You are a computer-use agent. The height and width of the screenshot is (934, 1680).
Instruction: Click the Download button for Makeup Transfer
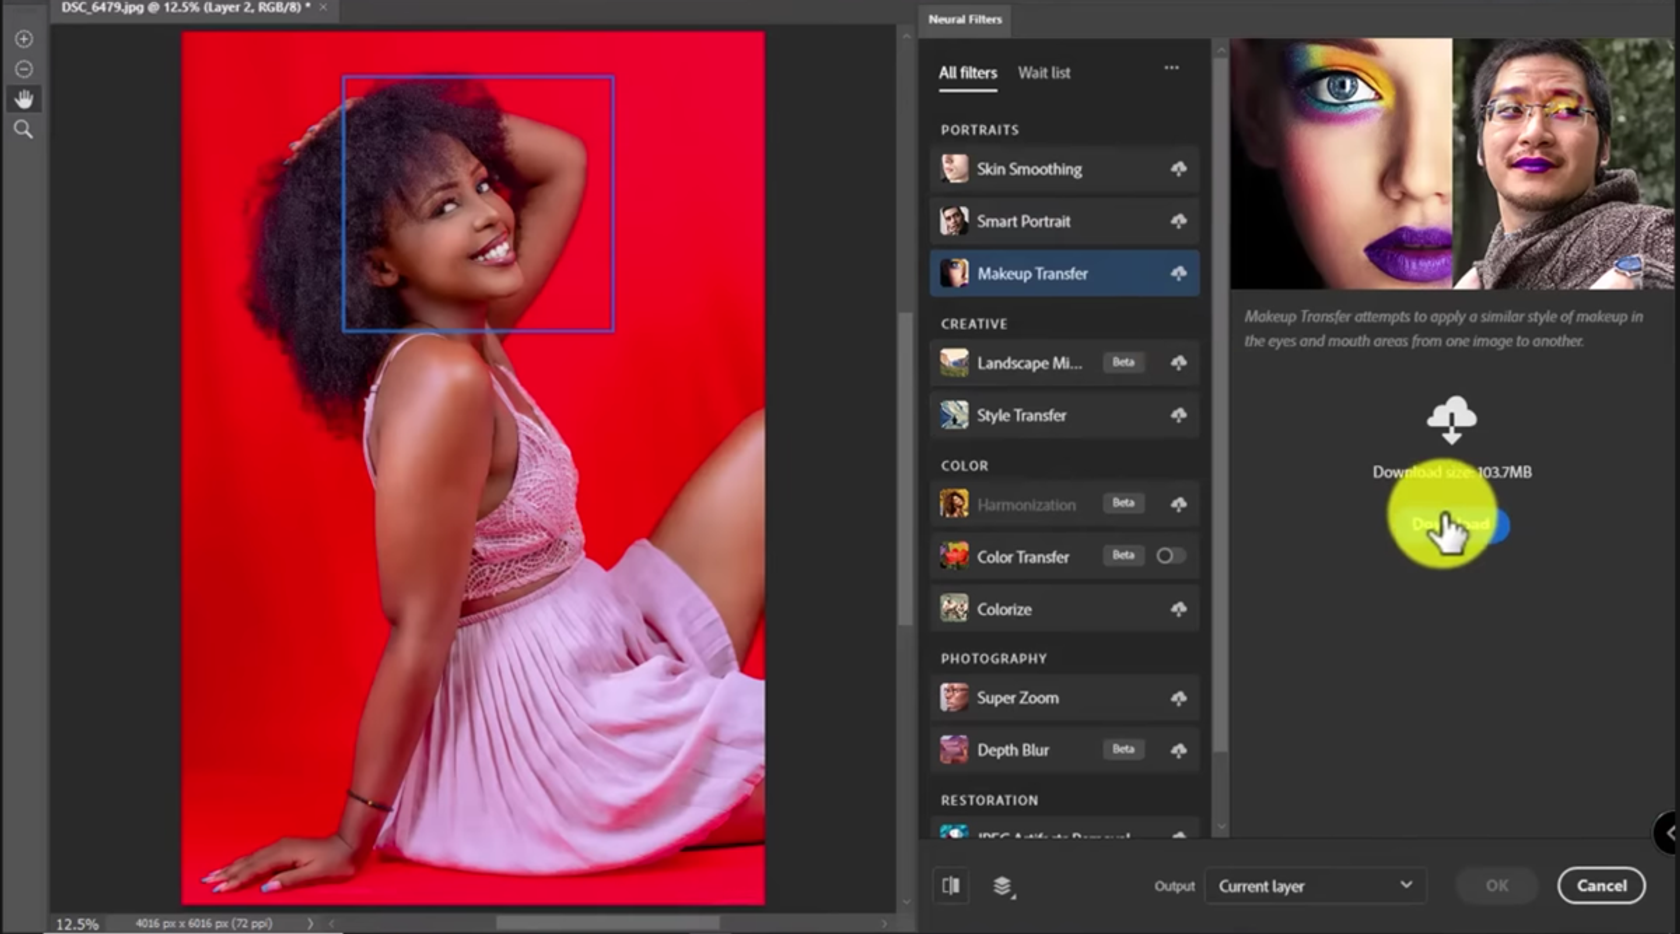pos(1452,524)
